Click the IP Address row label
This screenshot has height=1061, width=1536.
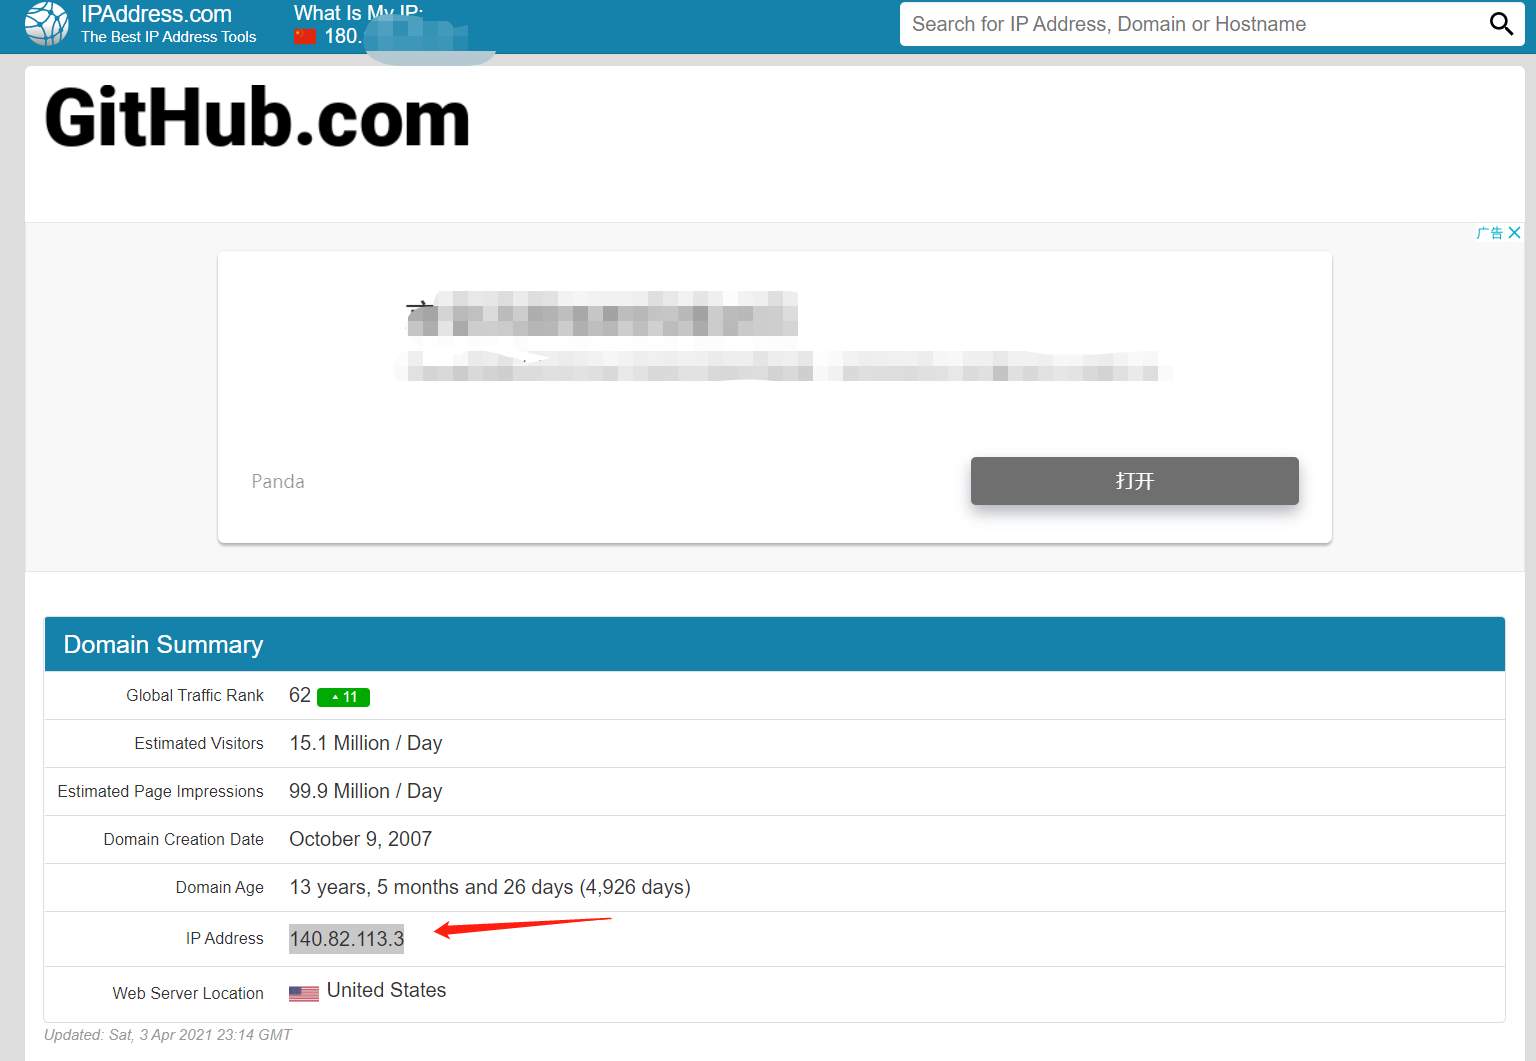point(225,938)
